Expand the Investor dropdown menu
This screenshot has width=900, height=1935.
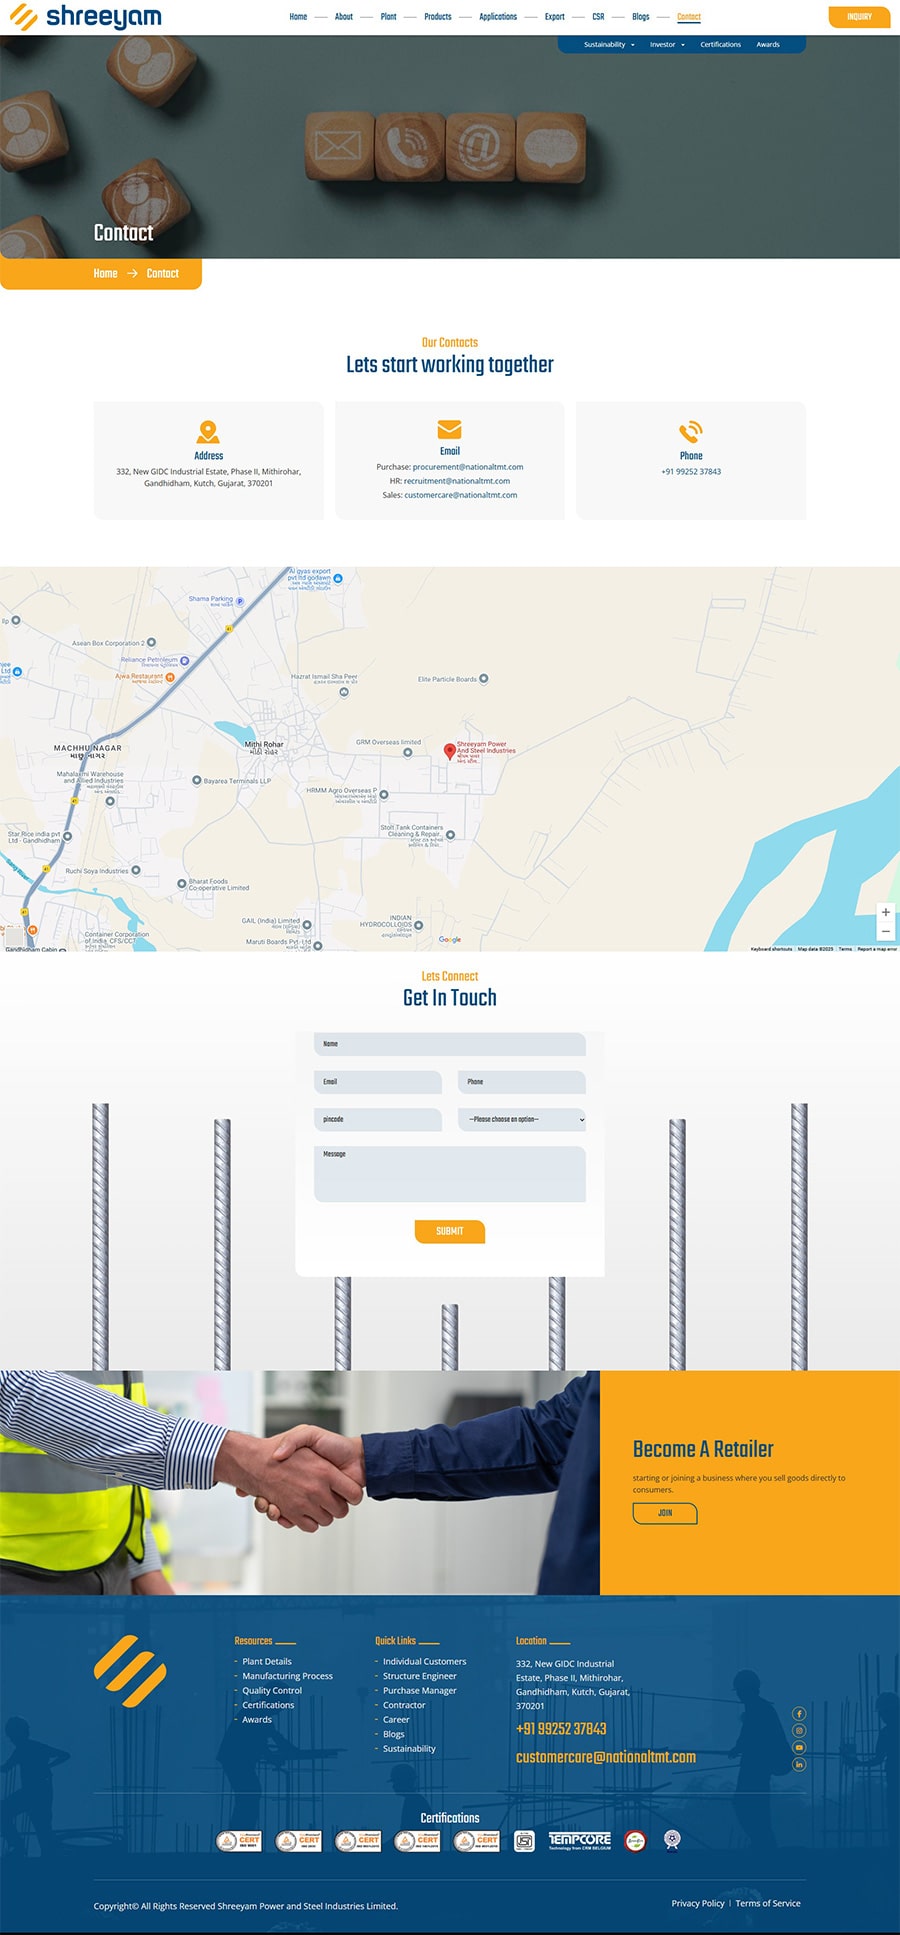tap(666, 45)
